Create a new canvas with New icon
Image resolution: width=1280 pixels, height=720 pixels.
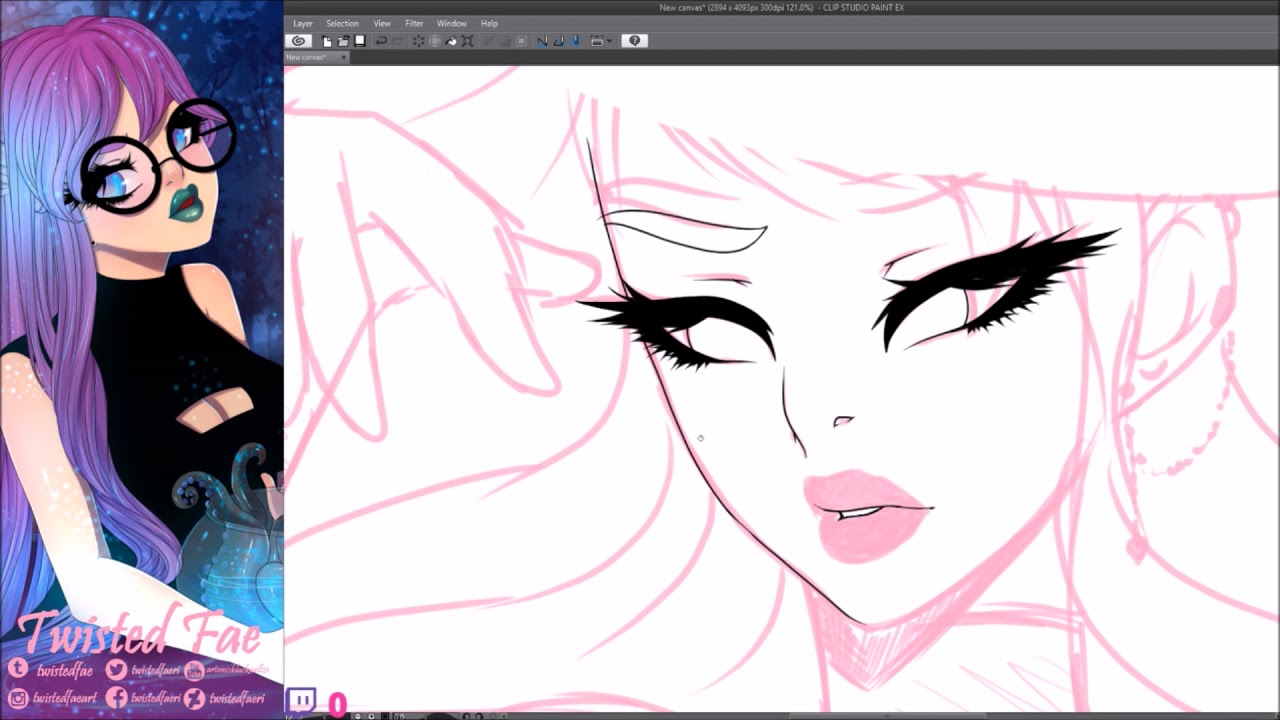tap(327, 41)
